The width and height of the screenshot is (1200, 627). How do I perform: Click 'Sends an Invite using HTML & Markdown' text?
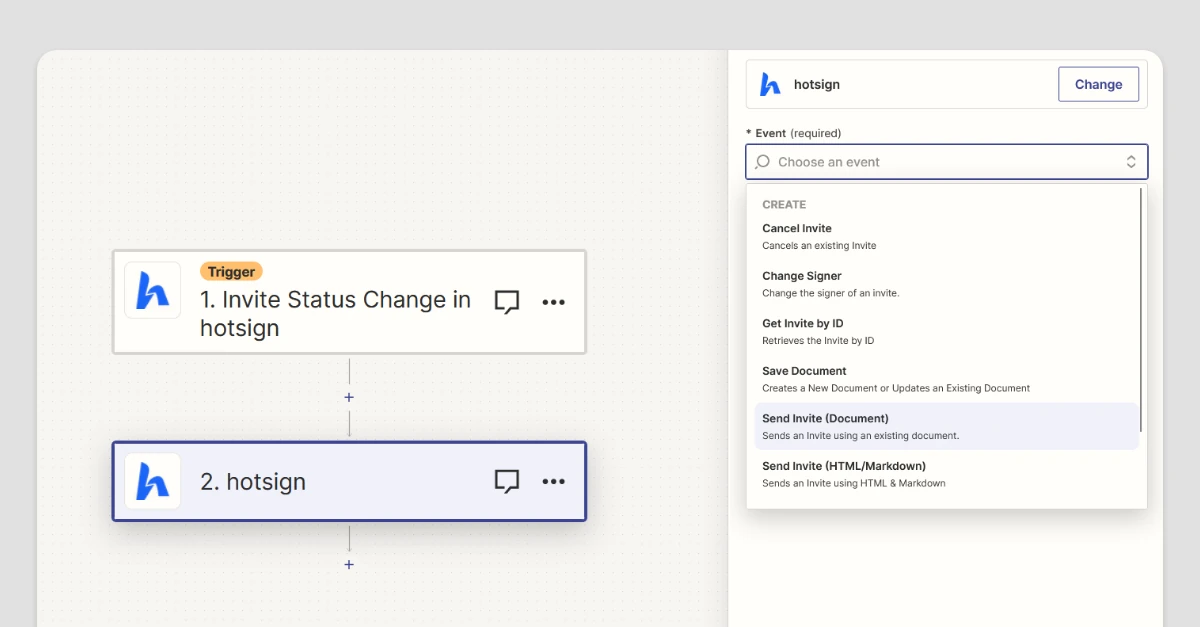pyautogui.click(x=854, y=483)
